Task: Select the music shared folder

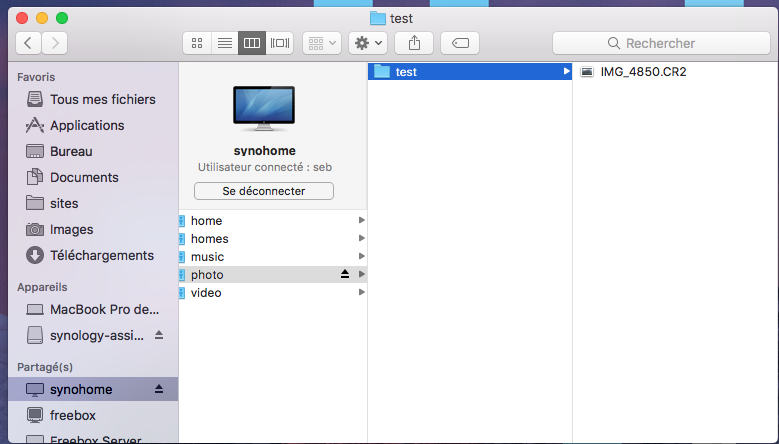Action: (207, 256)
